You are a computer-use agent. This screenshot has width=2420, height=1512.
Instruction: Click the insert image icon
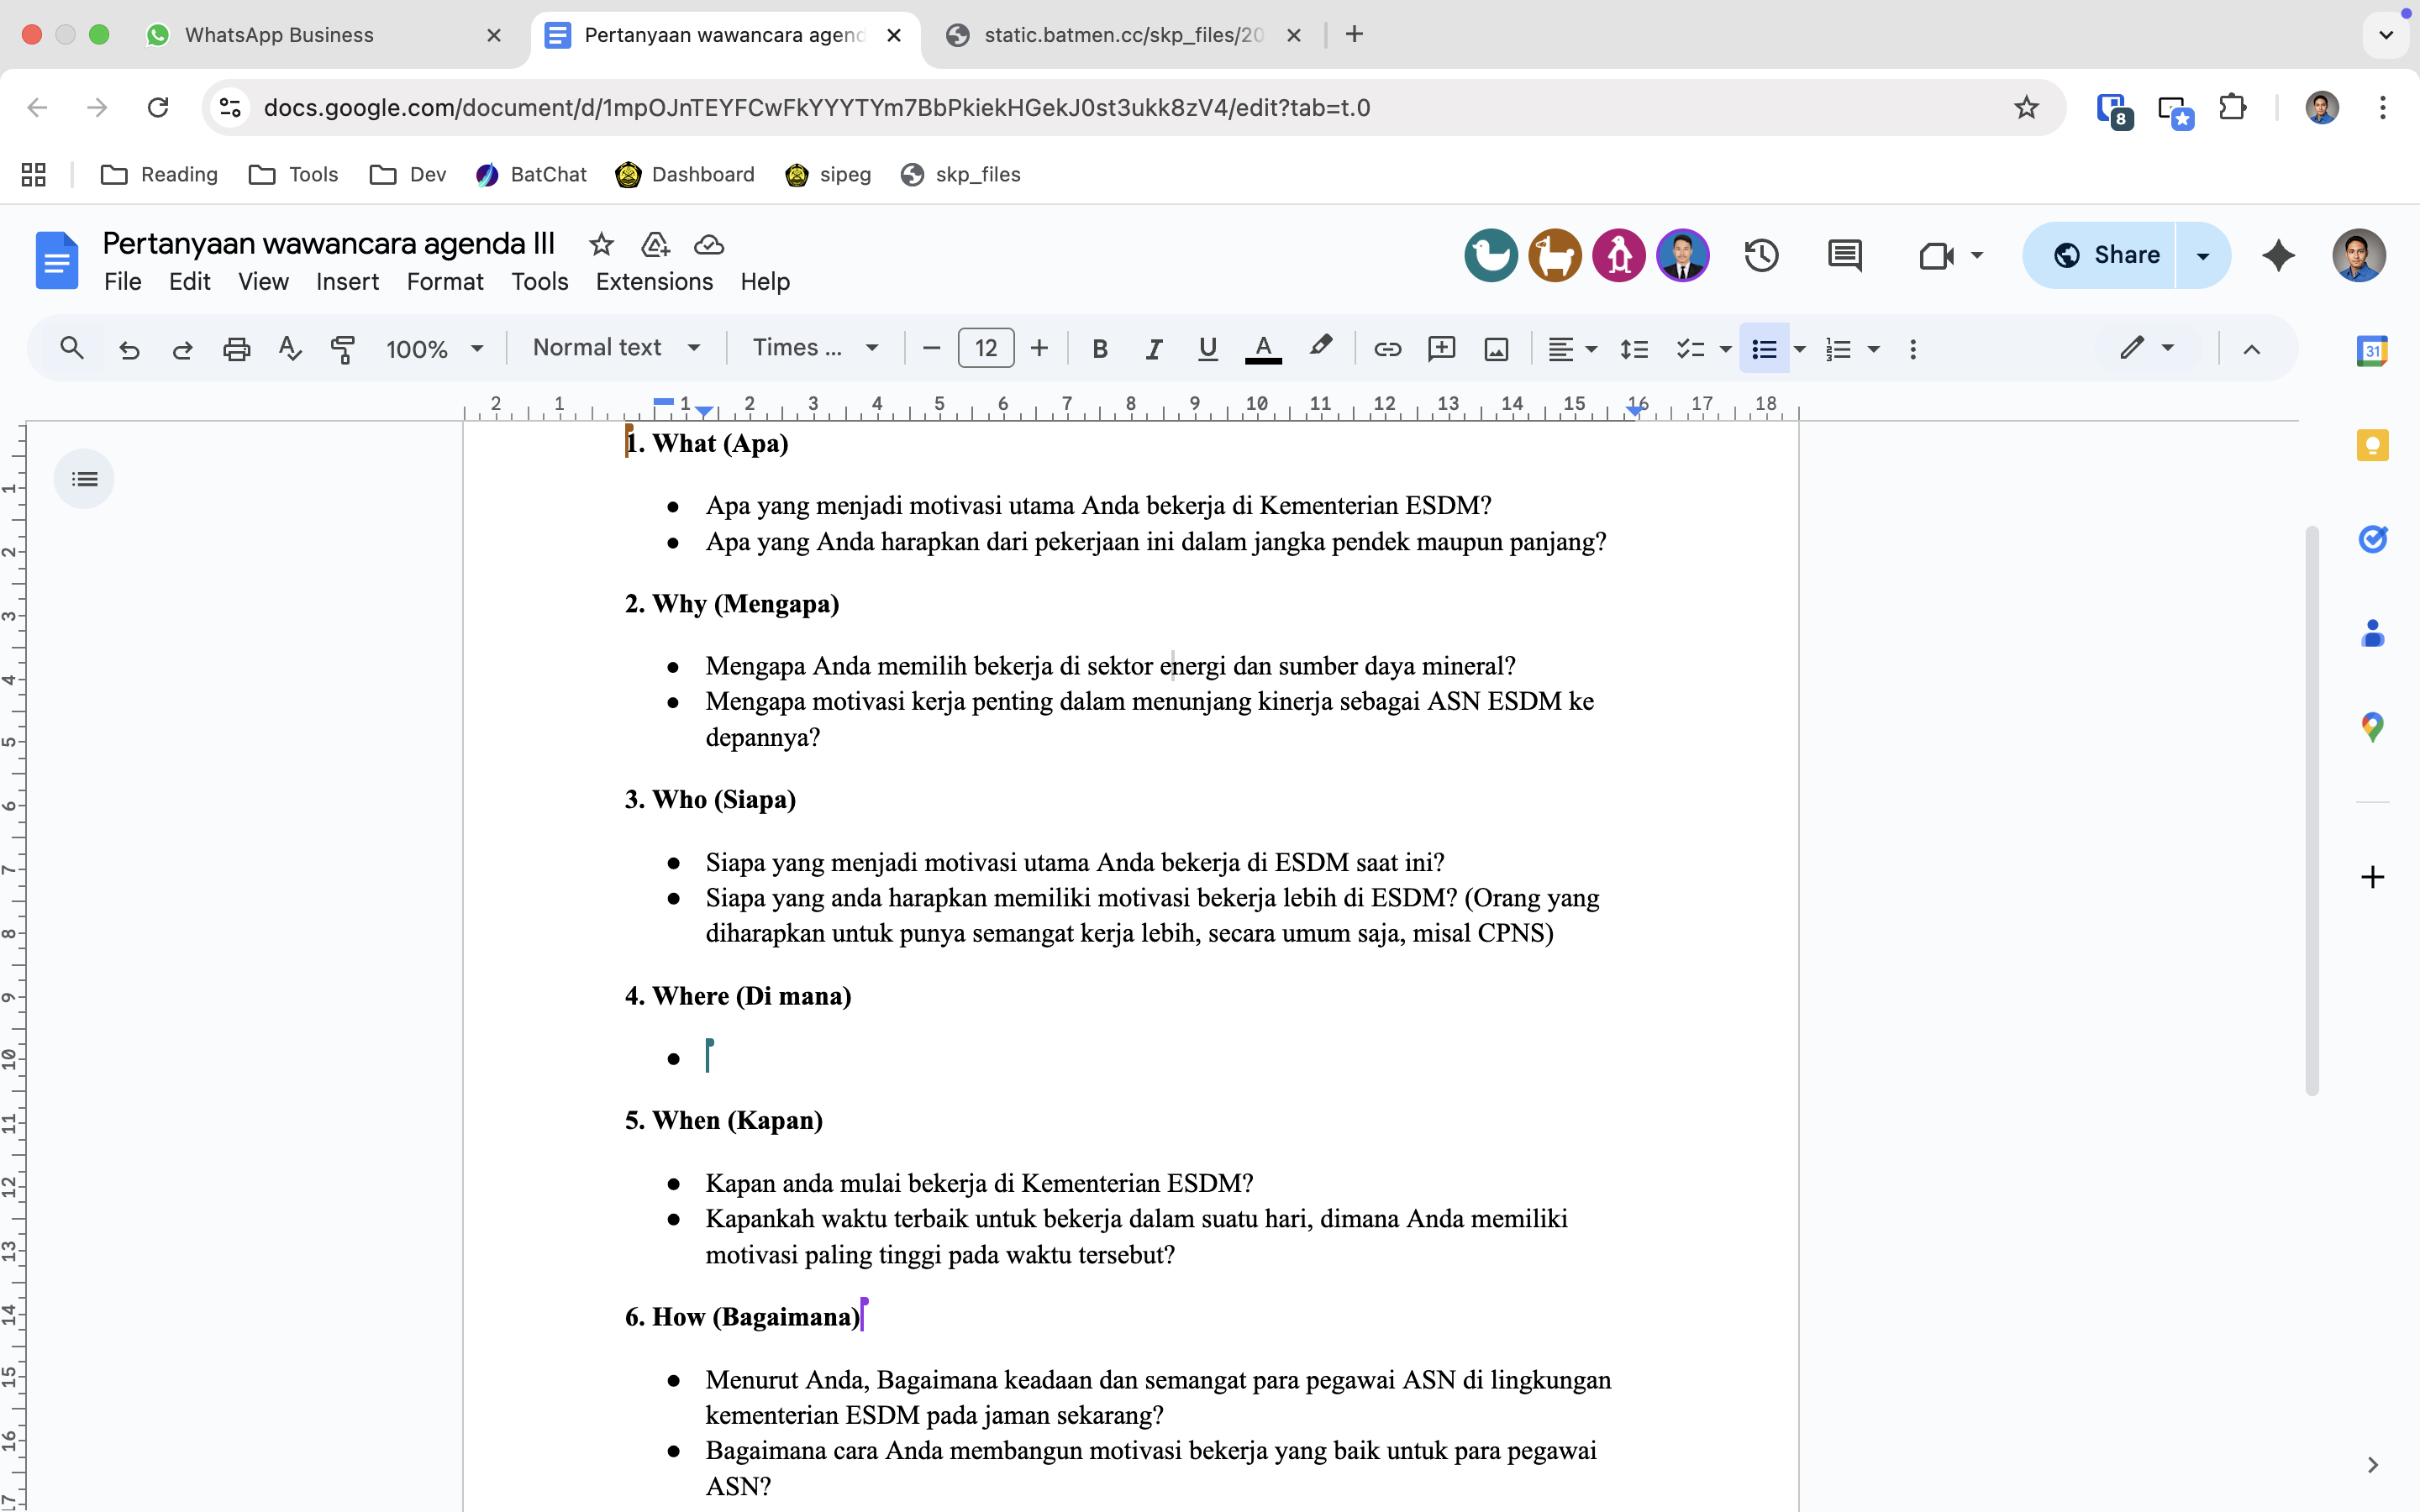click(x=1496, y=349)
